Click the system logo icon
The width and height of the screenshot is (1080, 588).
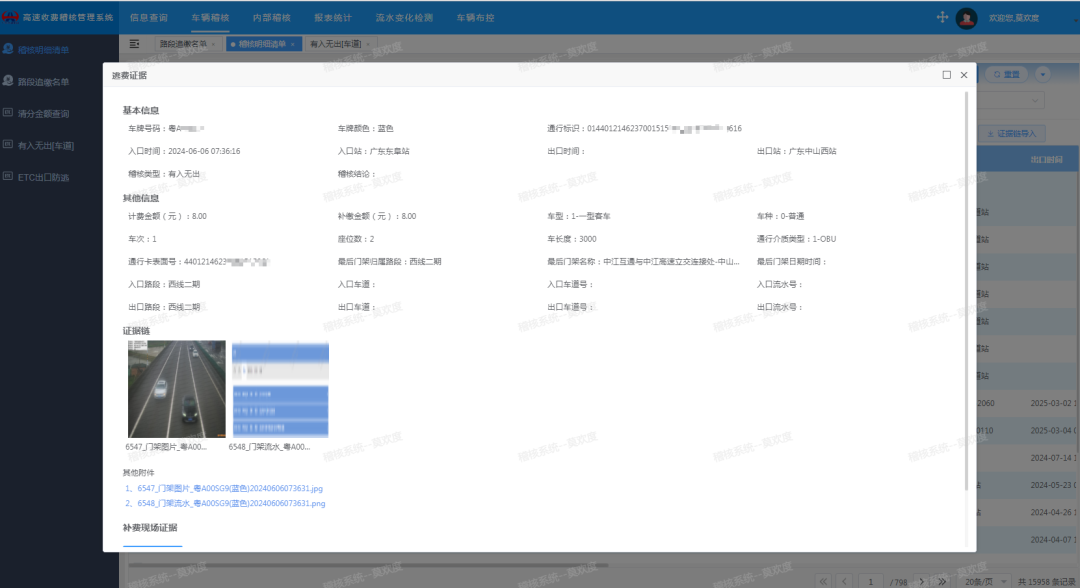coord(10,17)
